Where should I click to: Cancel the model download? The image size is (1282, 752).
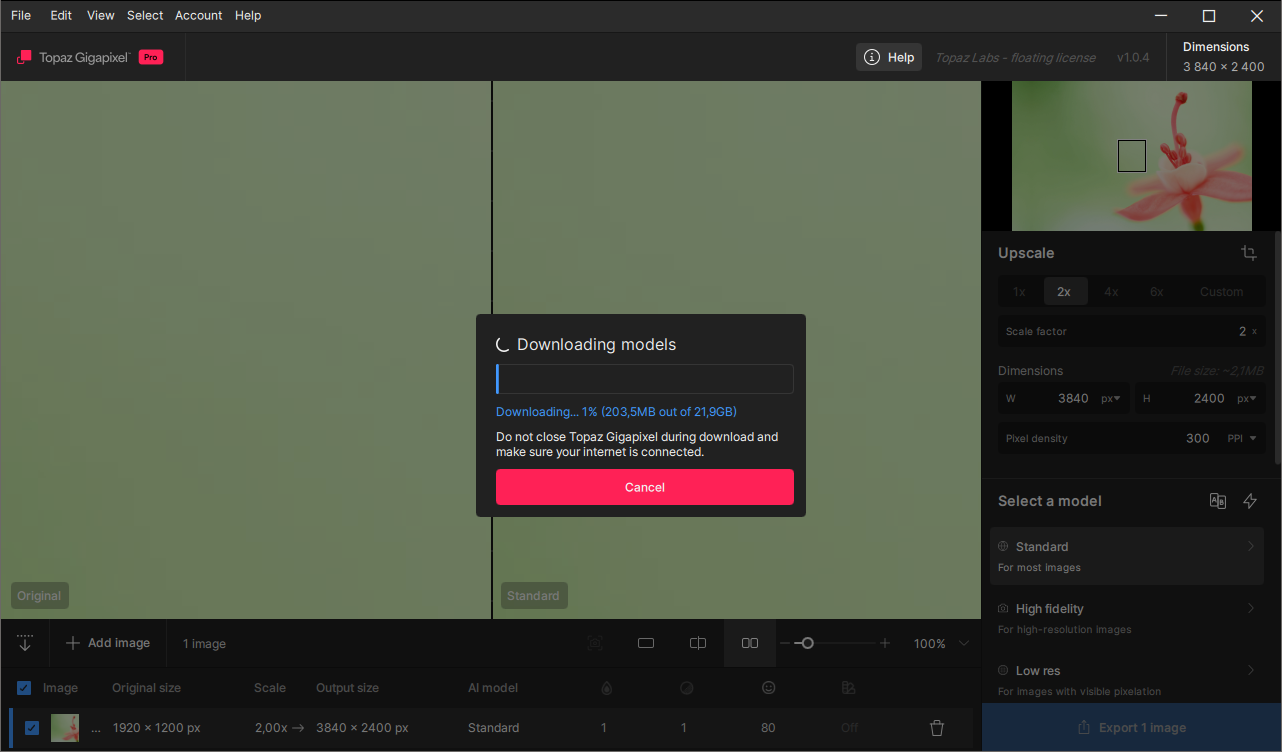pos(644,487)
